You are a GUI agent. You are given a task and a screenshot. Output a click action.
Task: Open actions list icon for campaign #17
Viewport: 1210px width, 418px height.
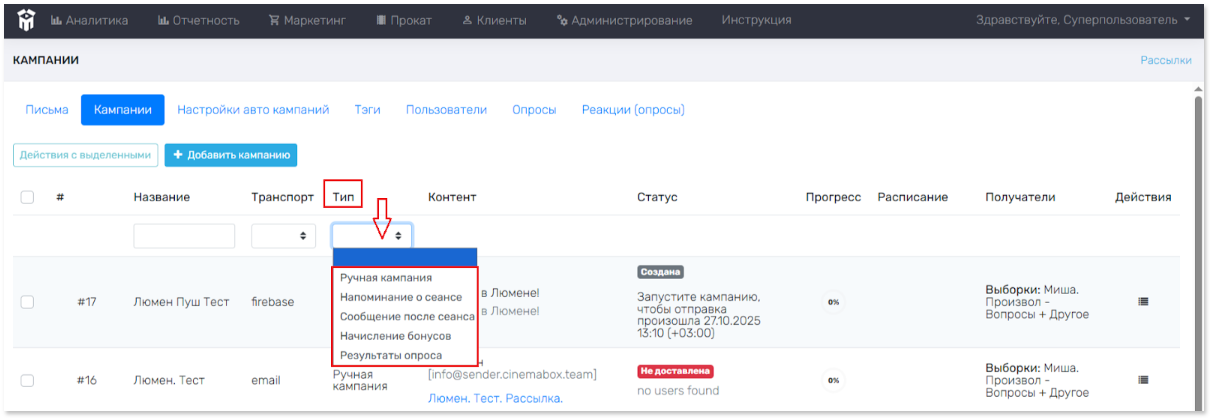(1143, 301)
